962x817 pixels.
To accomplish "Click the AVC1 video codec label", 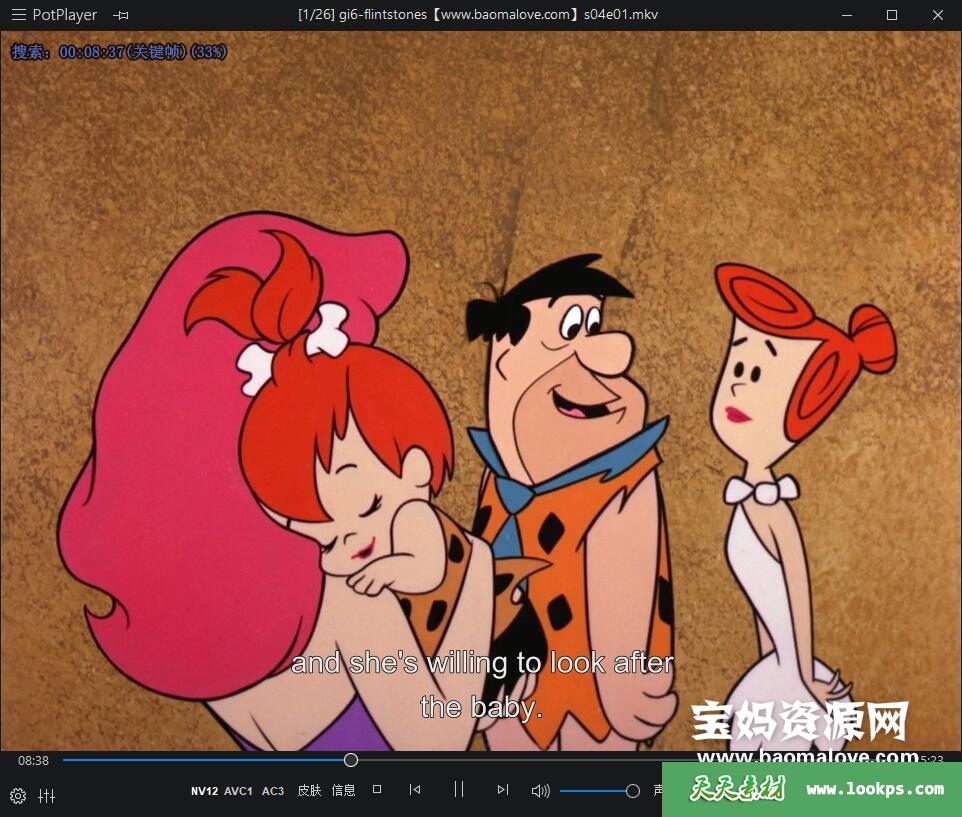I will [x=238, y=791].
